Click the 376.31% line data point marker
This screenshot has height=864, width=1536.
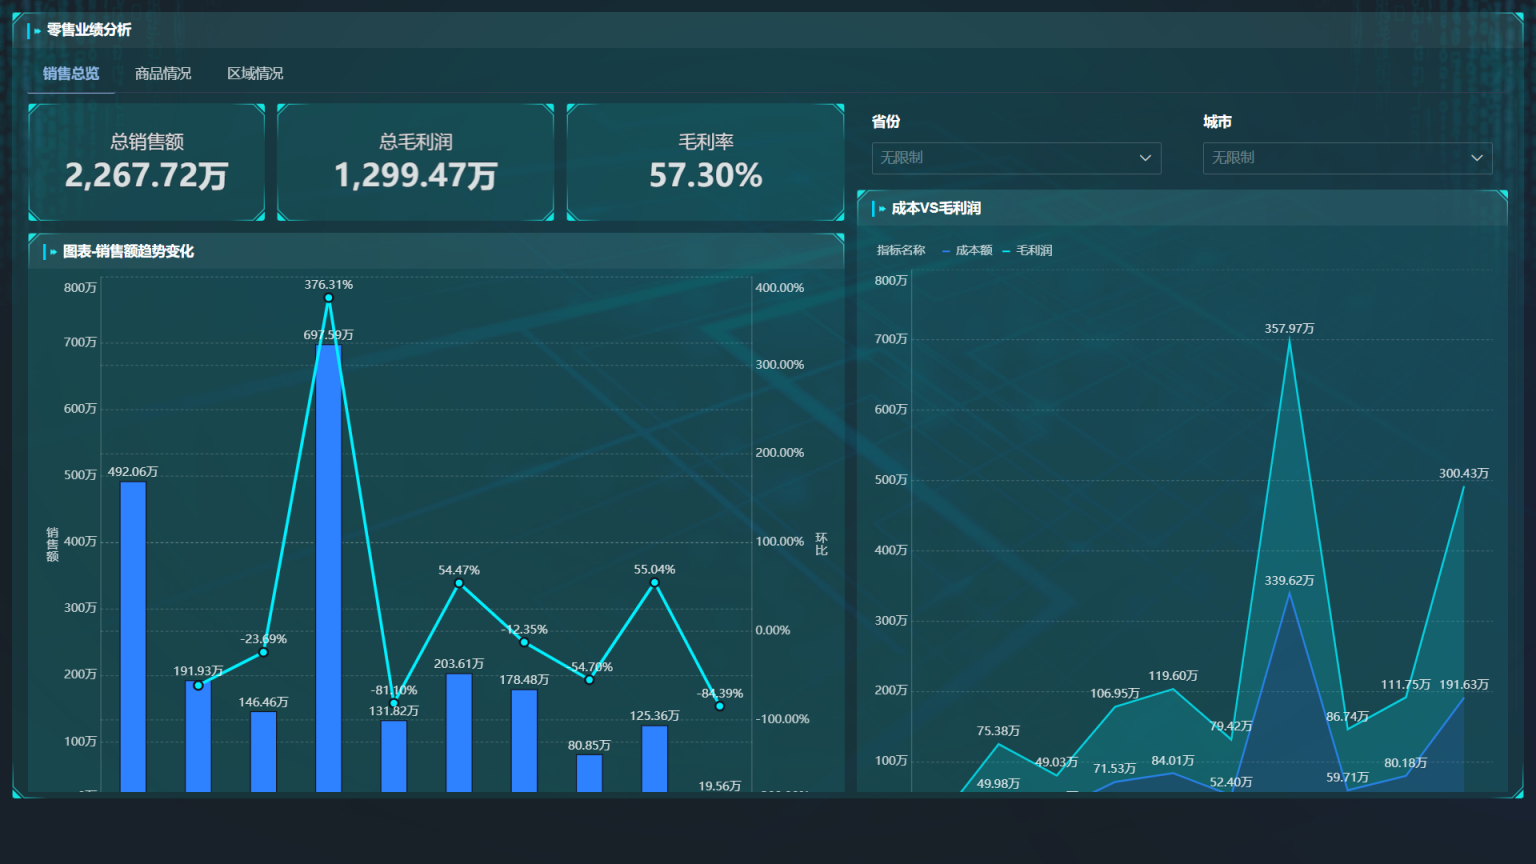tap(328, 298)
